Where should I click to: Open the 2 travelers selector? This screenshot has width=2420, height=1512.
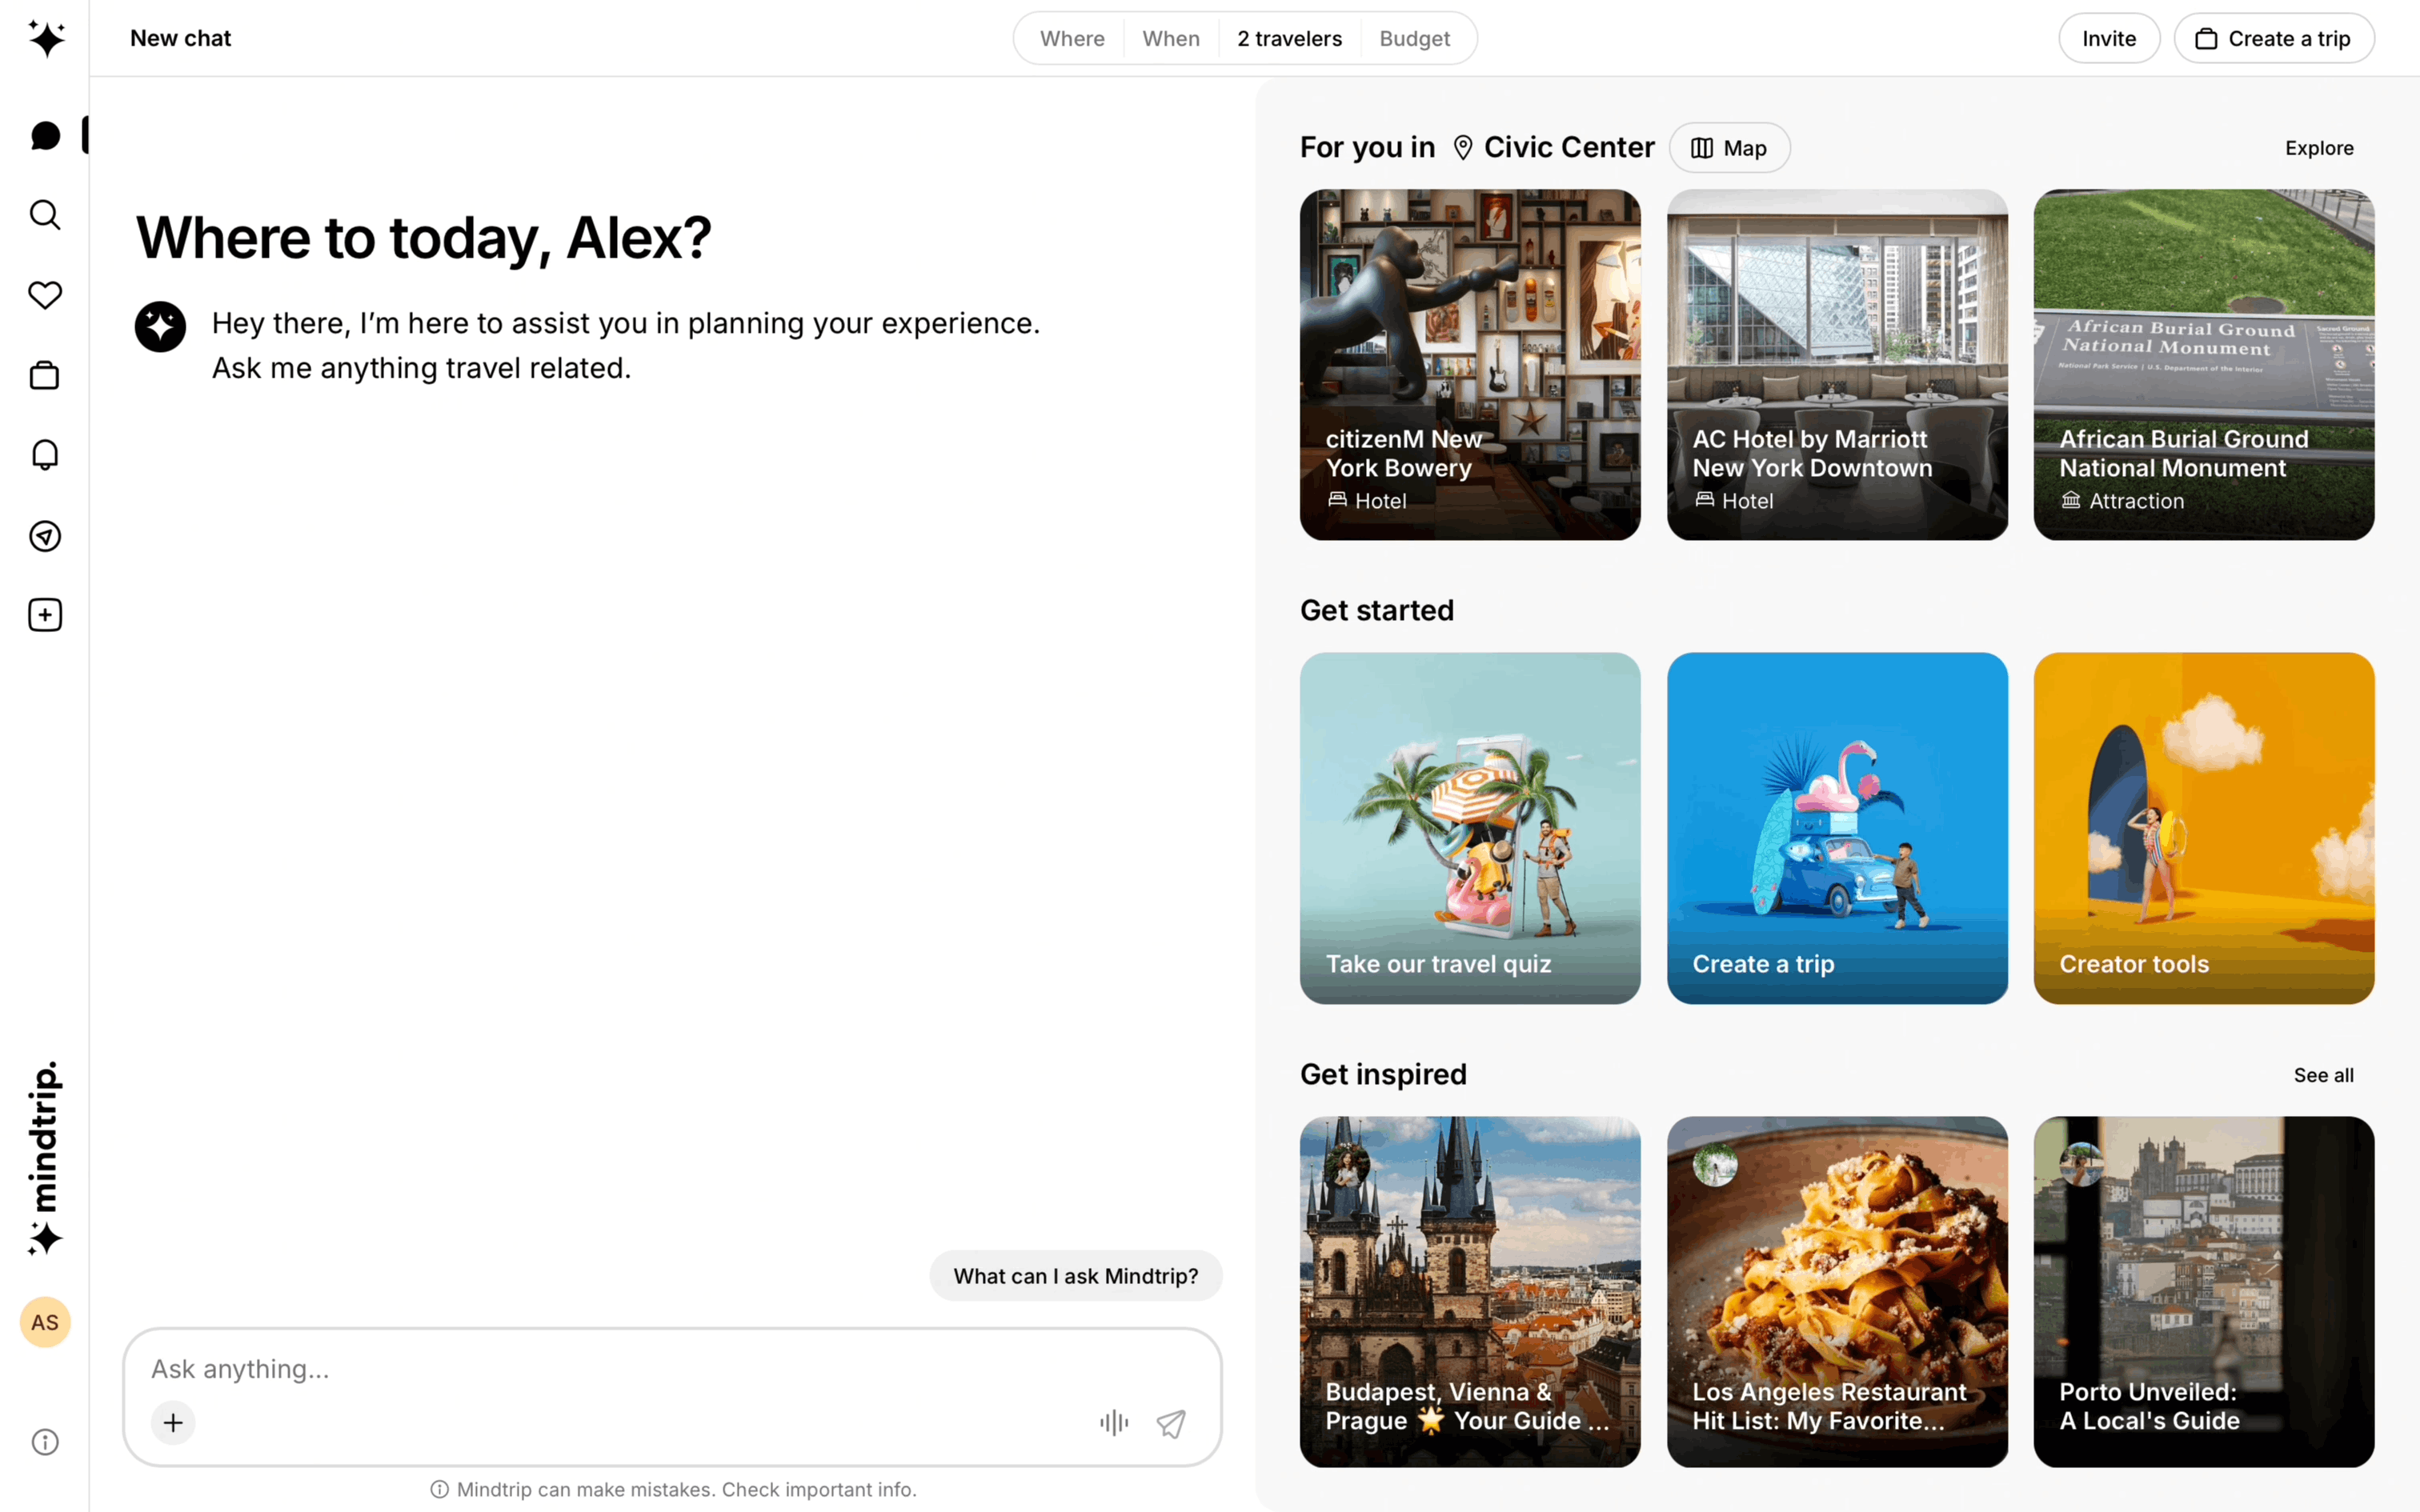tap(1289, 39)
